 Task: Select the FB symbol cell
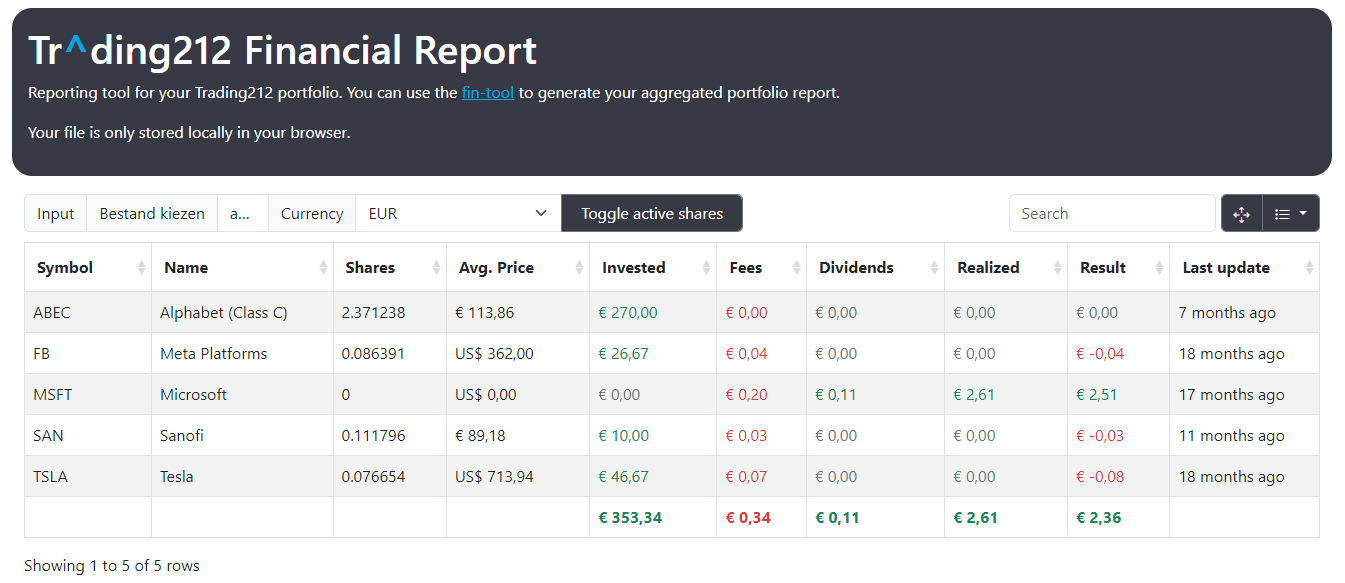coord(88,354)
